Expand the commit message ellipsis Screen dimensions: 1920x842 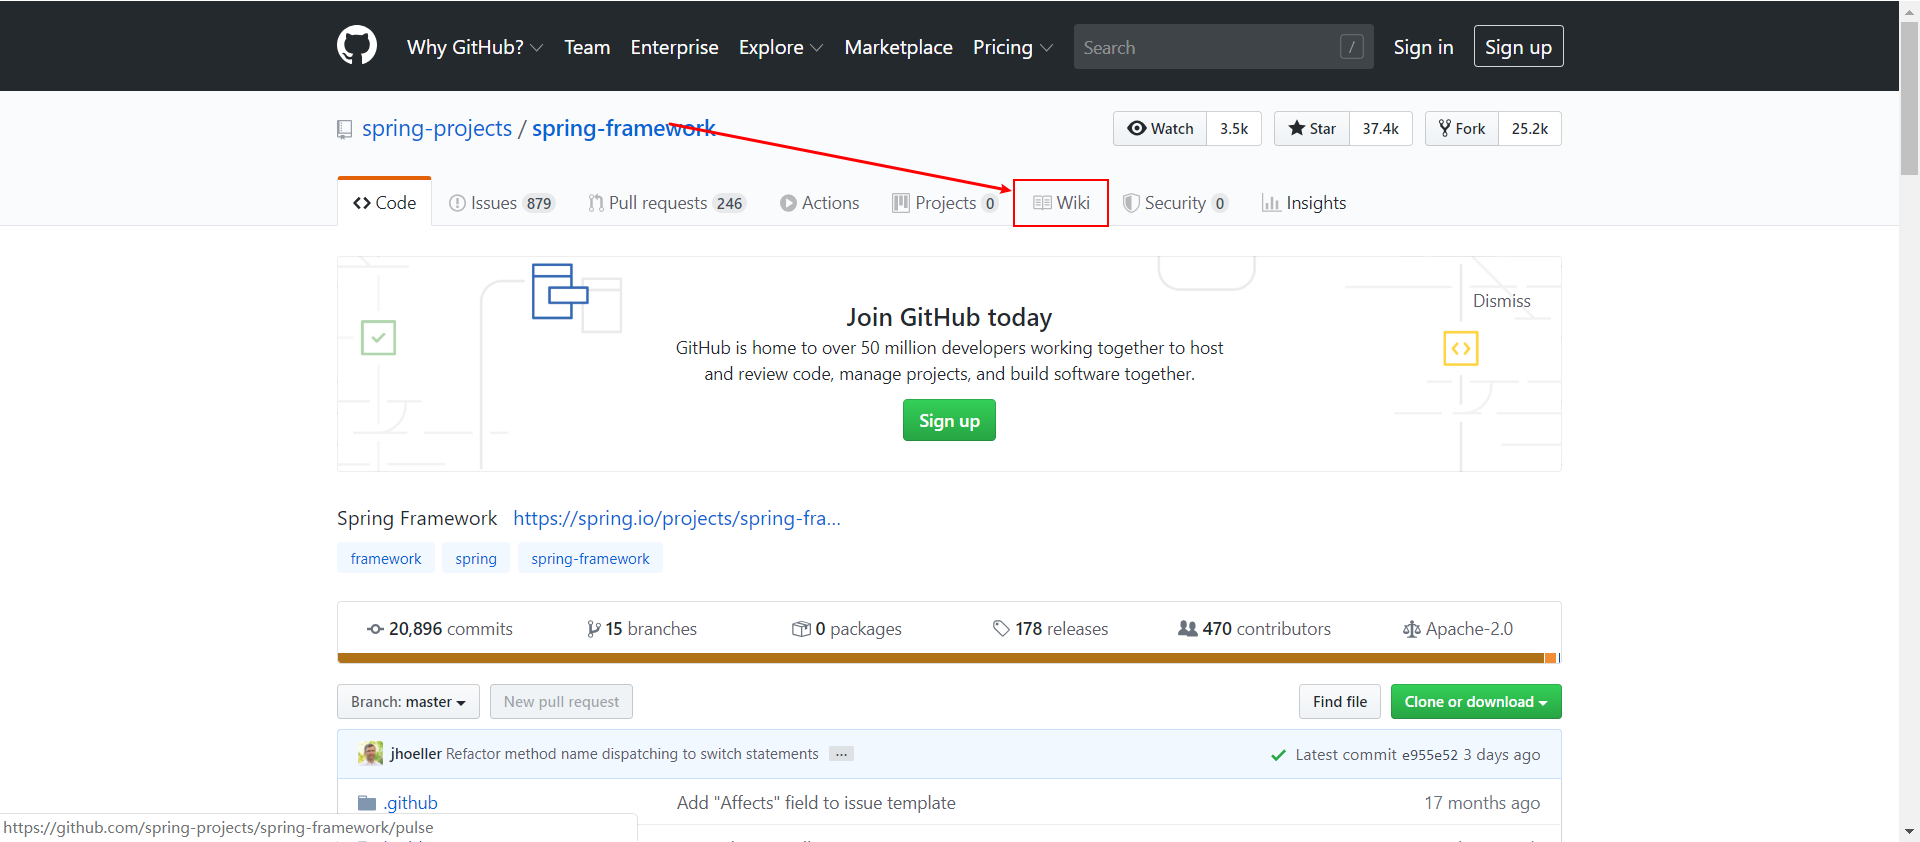842,754
